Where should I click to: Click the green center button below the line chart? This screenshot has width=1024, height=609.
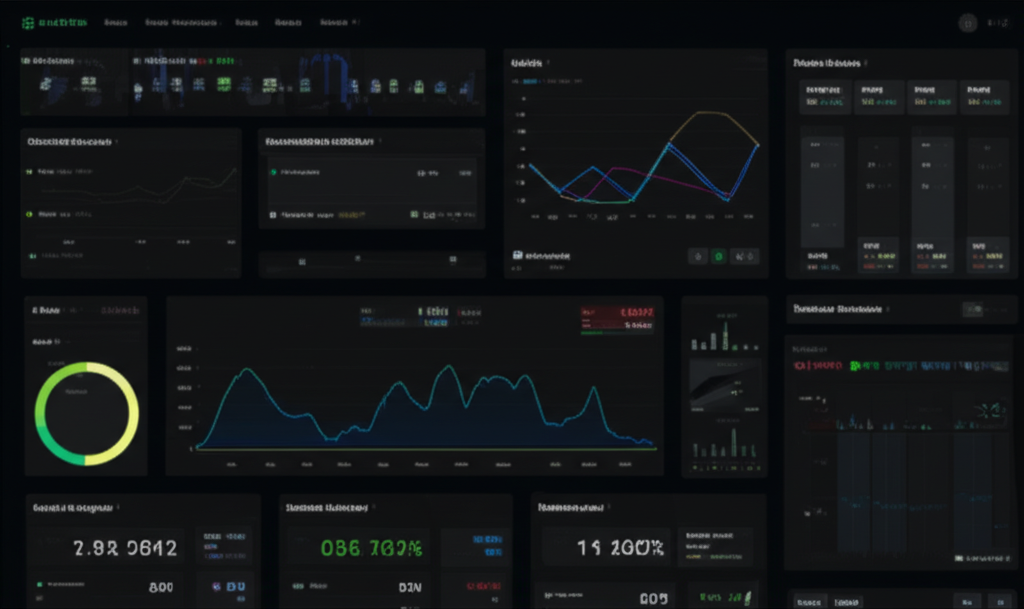click(718, 257)
